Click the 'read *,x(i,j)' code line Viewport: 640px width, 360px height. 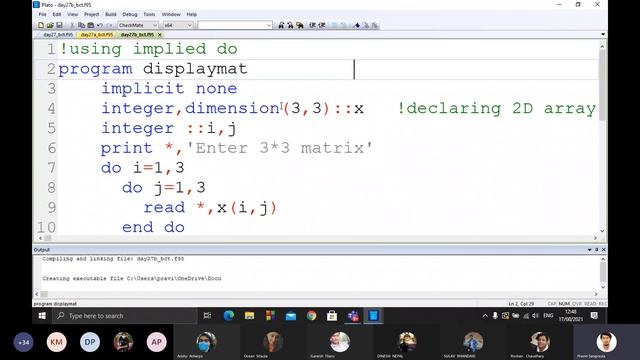(210, 208)
